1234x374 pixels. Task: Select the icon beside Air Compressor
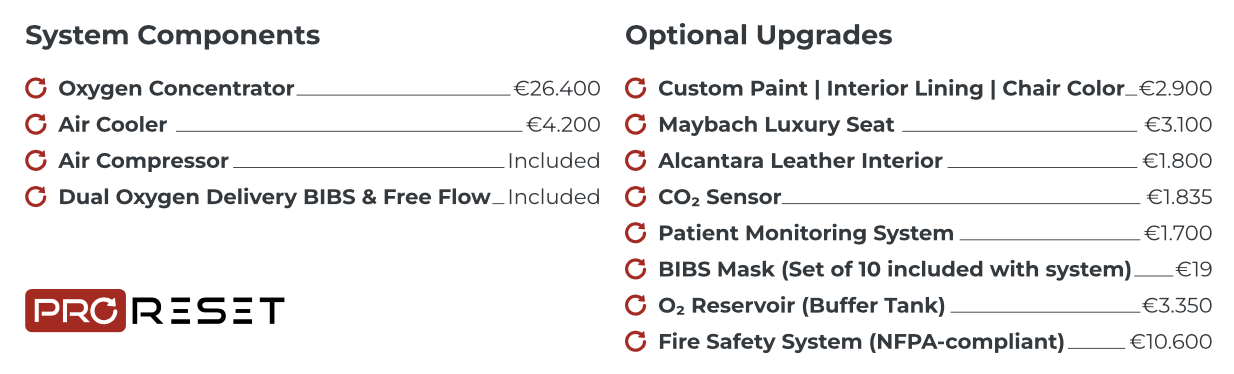(36, 161)
